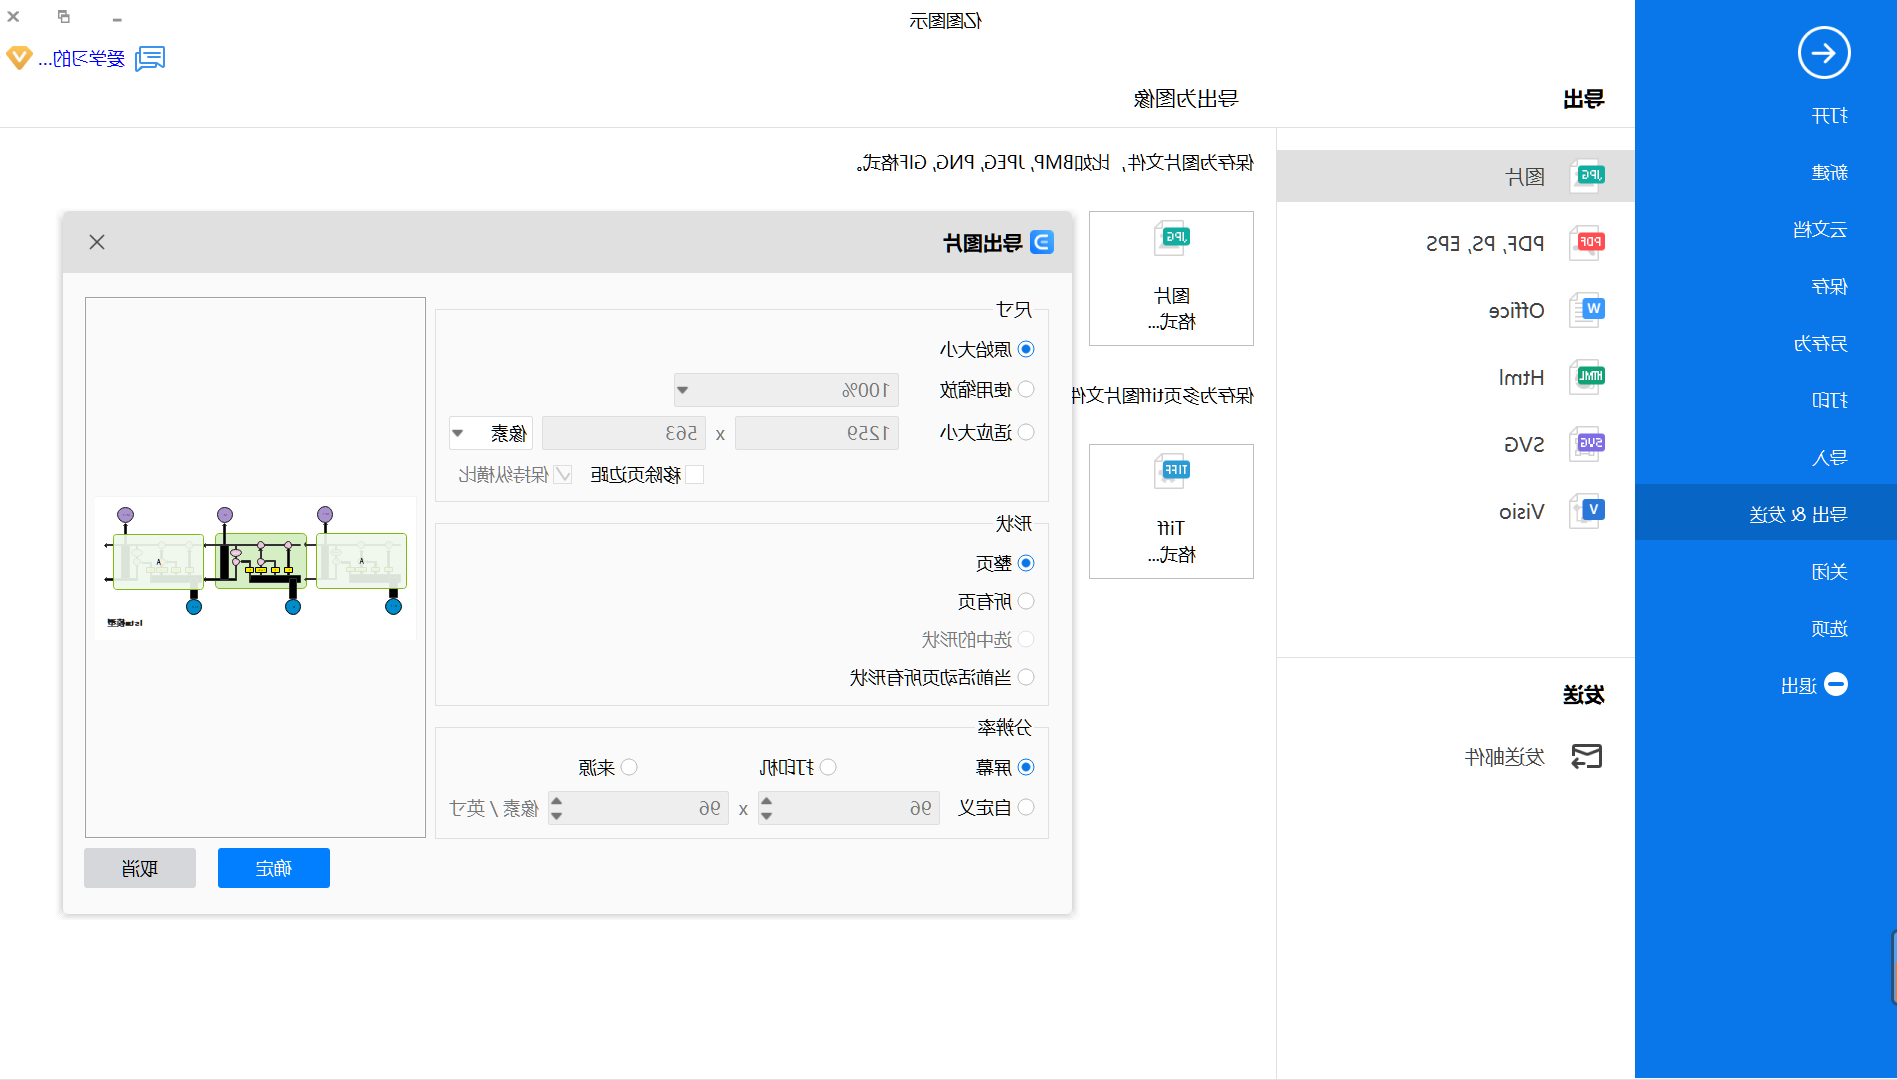The image size is (1897, 1080).
Task: Open 打开 in the sidebar menu
Action: coord(1829,116)
